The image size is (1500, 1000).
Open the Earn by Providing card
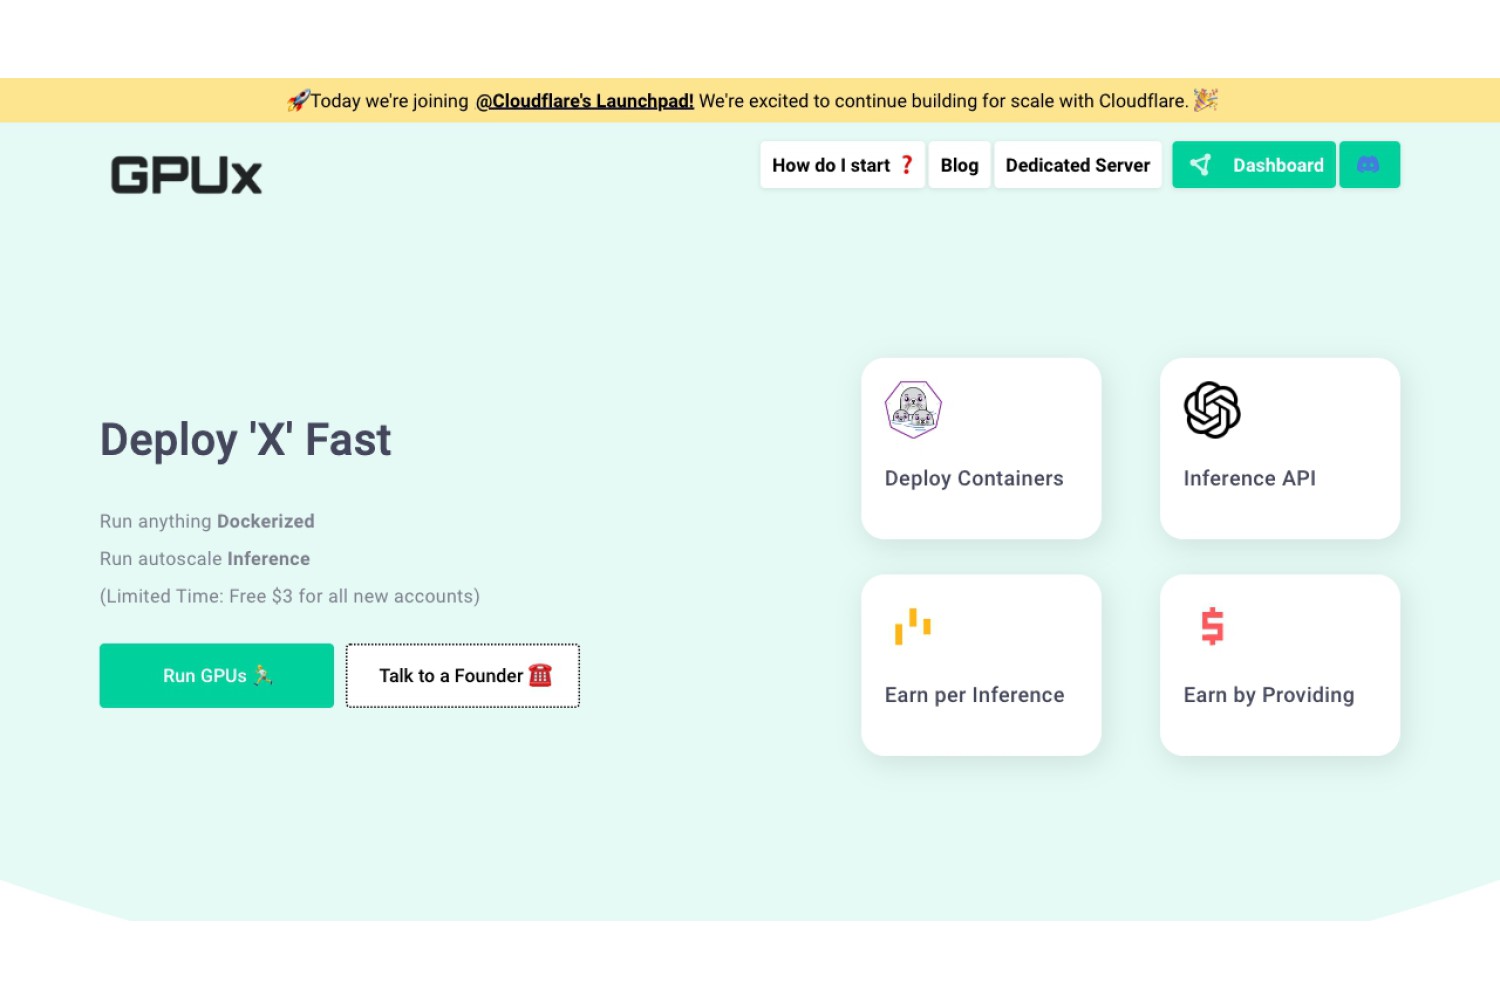click(x=1280, y=665)
